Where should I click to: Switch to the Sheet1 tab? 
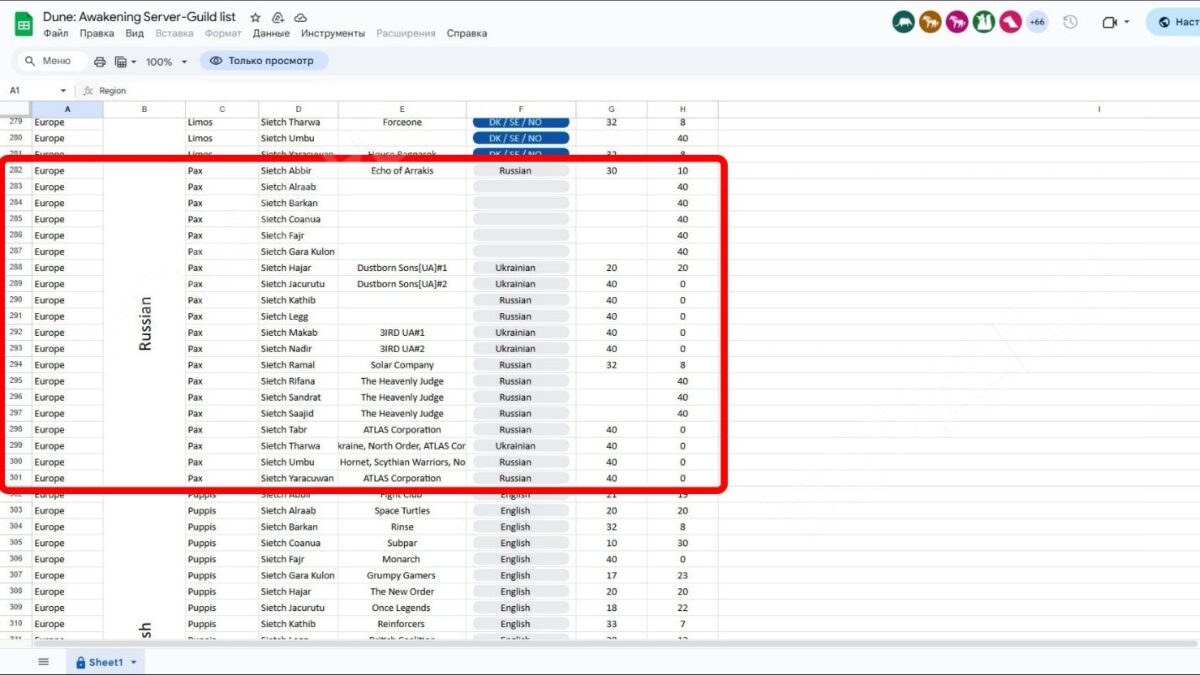(106, 662)
